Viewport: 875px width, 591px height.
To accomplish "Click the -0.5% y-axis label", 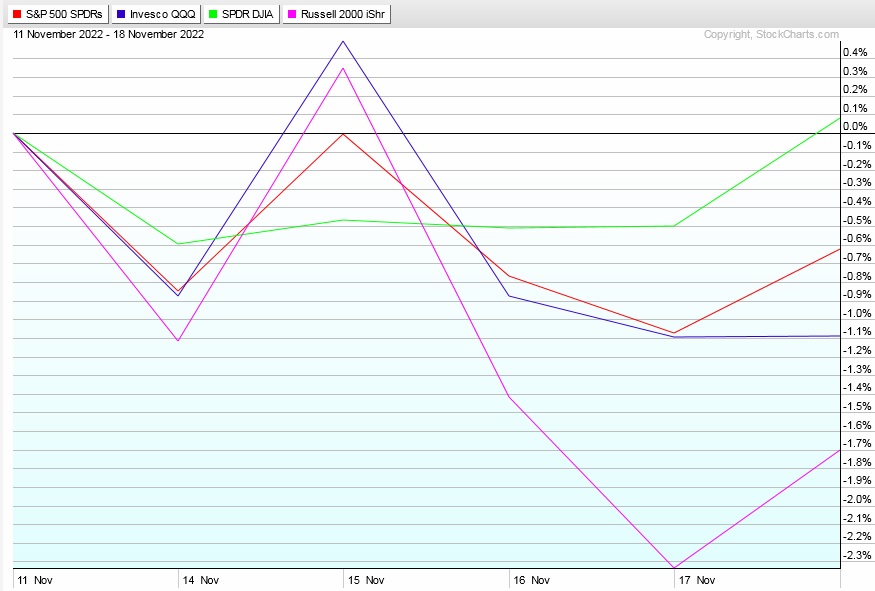I will (857, 220).
